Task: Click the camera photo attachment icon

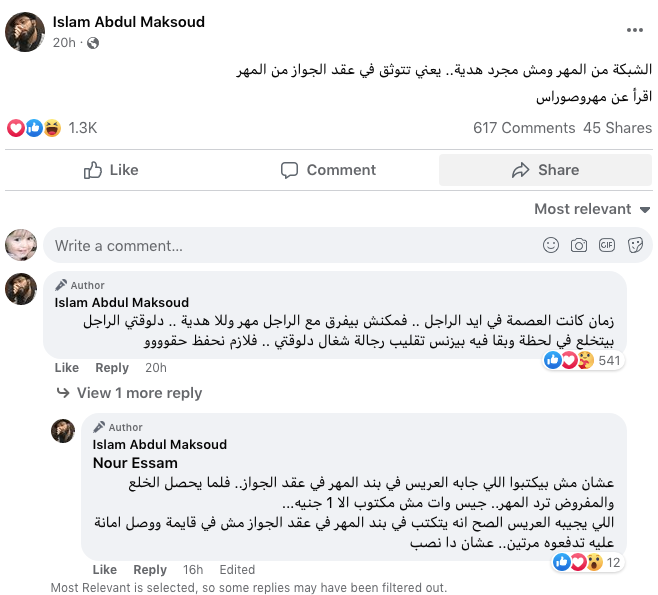Action: point(579,245)
